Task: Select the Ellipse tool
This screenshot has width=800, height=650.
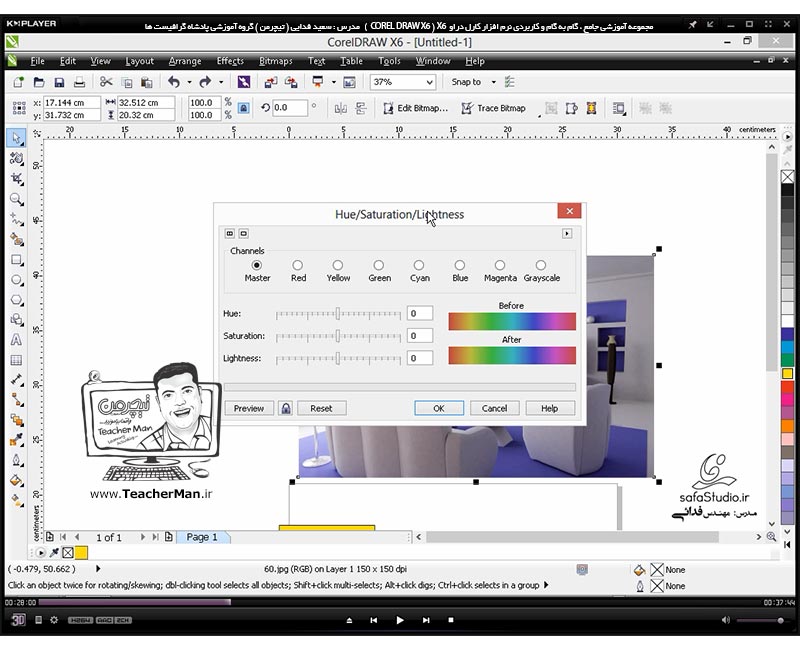Action: [16, 280]
